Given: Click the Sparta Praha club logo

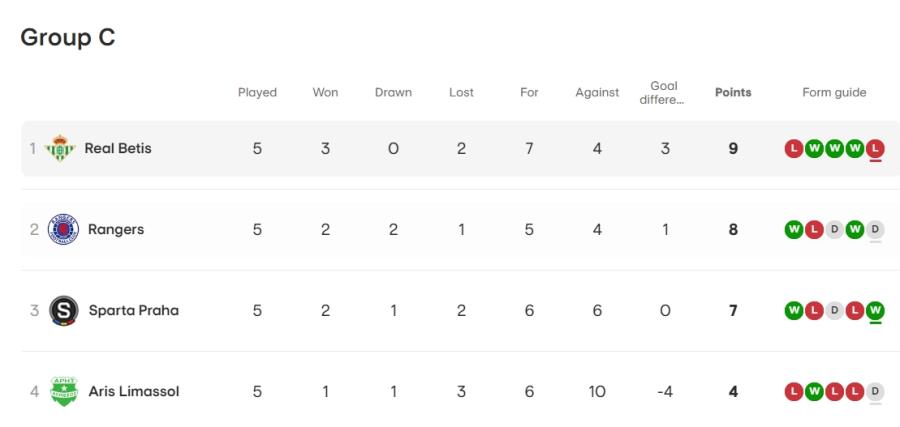Looking at the screenshot, I should [63, 310].
